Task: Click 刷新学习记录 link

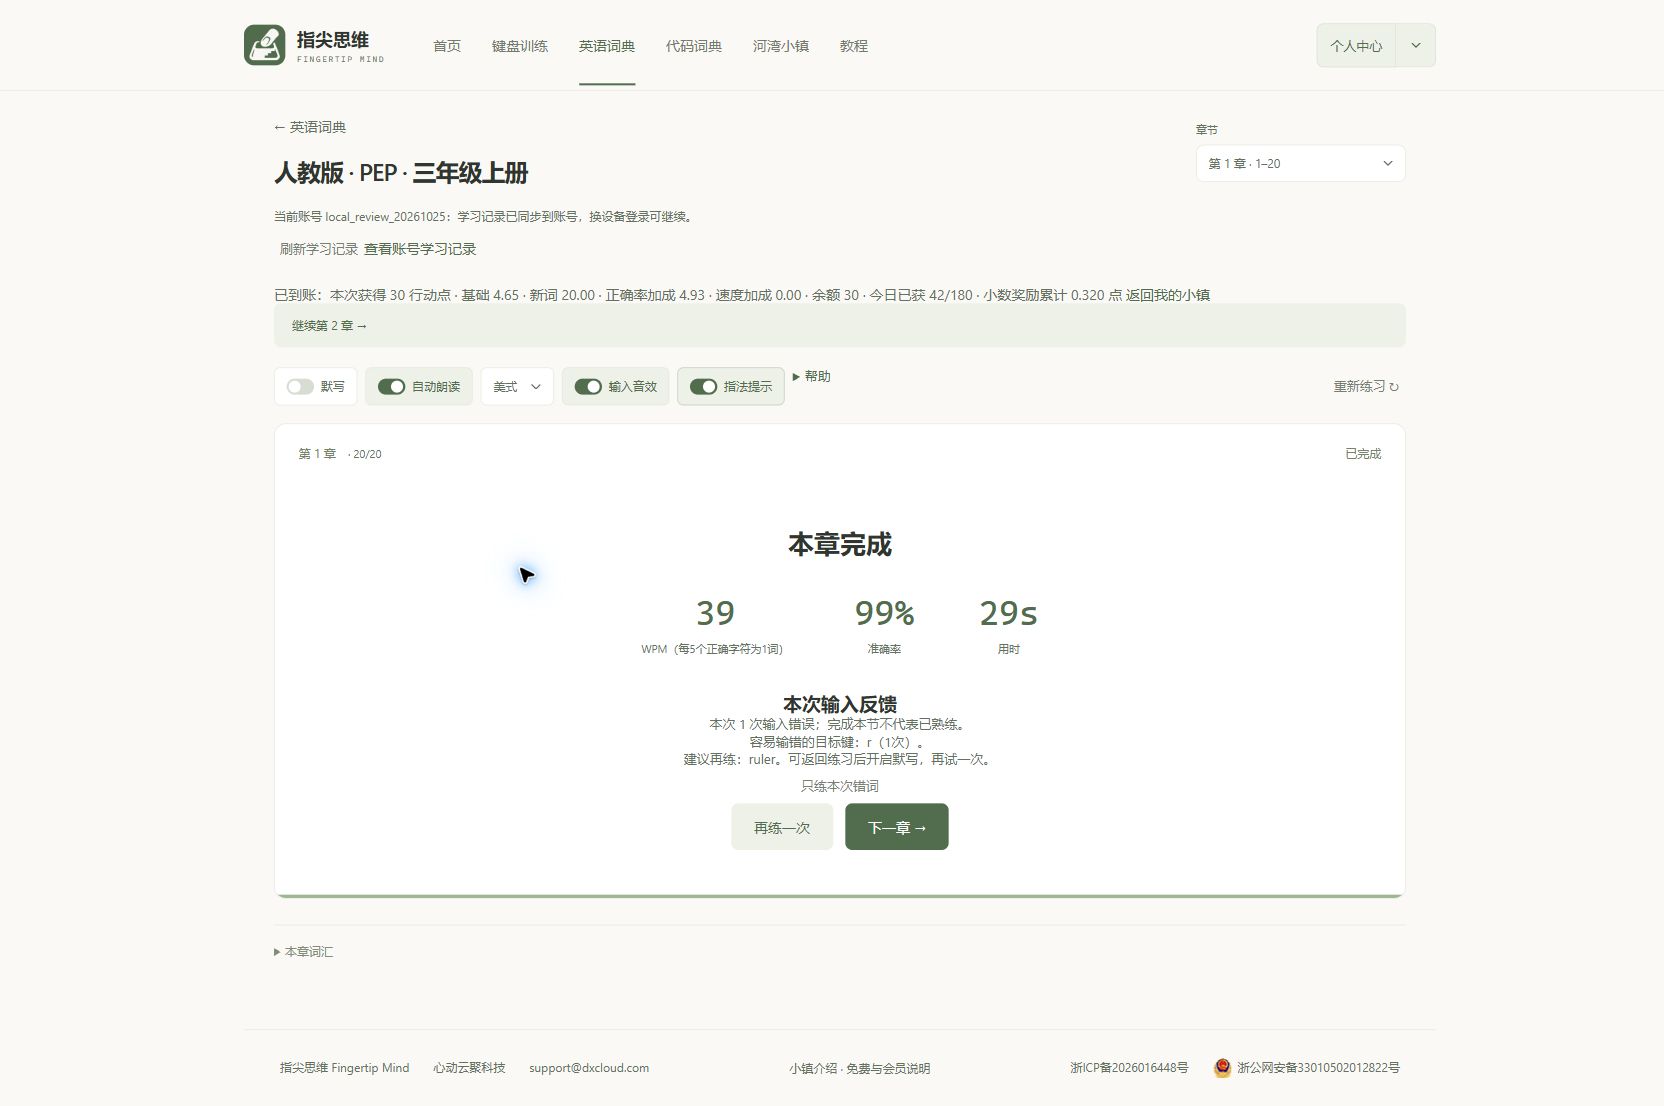Action: 319,249
